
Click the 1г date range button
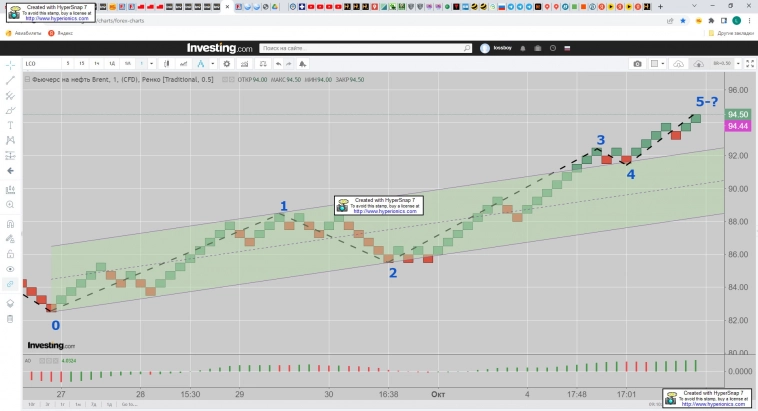(x=62, y=404)
